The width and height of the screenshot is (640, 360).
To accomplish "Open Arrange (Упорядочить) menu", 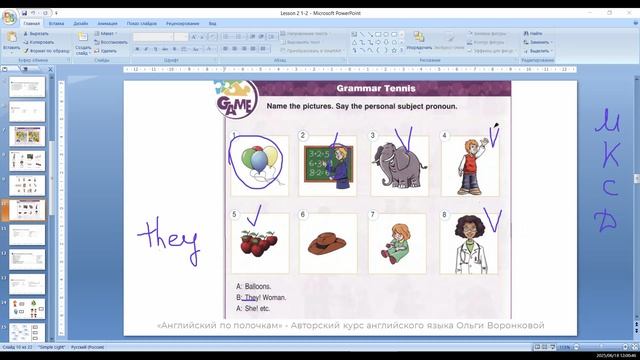I will click(419, 41).
